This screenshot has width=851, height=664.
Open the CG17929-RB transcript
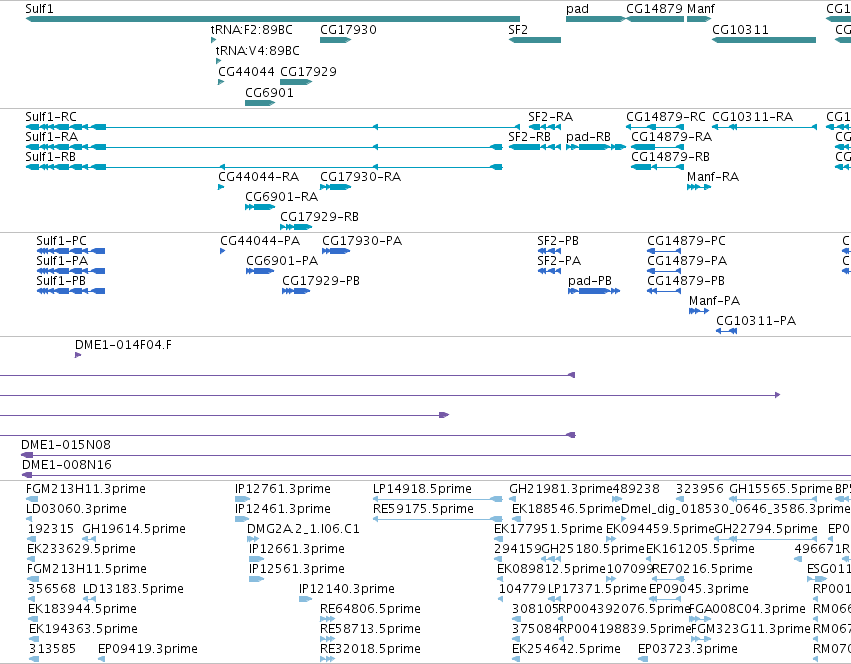point(296,227)
